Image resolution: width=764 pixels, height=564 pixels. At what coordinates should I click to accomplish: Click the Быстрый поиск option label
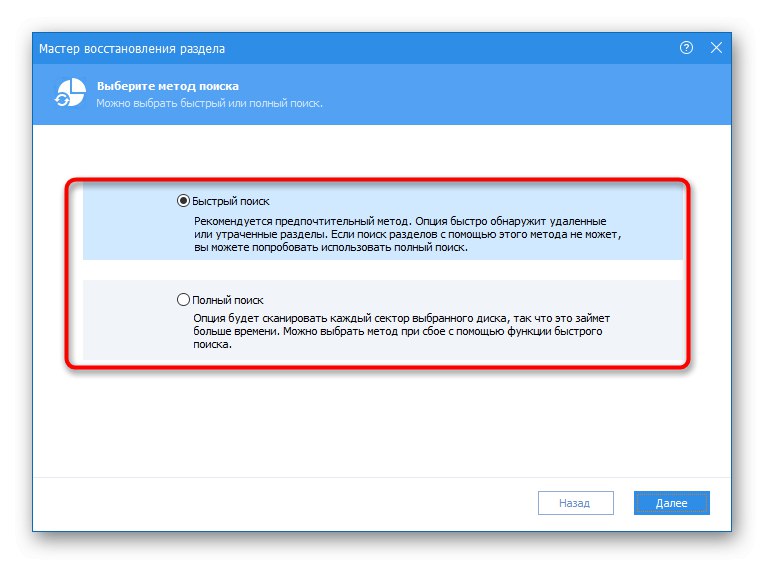click(x=231, y=201)
